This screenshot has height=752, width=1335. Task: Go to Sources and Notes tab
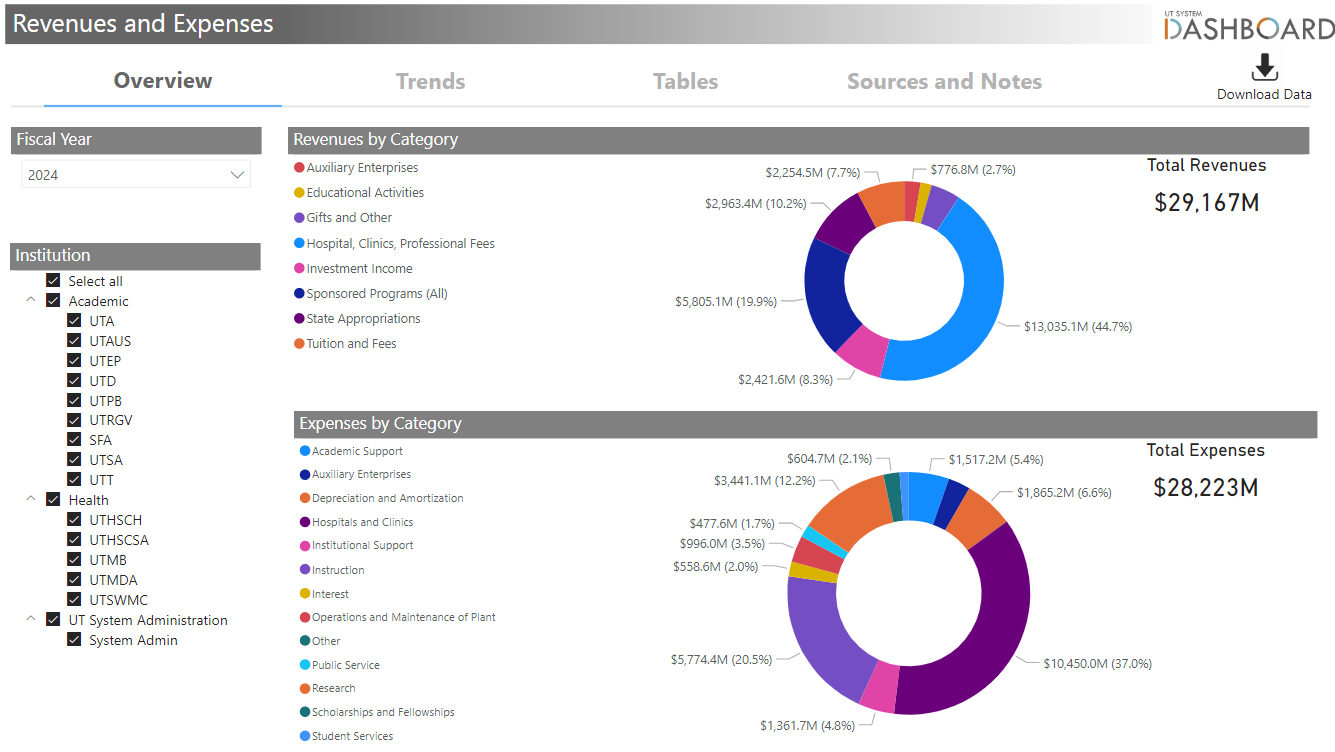coord(944,82)
